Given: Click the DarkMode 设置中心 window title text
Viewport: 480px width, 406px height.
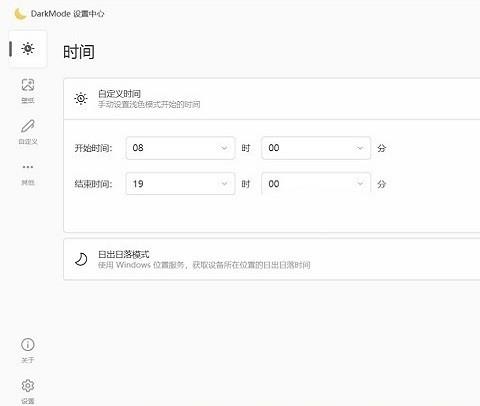Looking at the screenshot, I should 67,14.
